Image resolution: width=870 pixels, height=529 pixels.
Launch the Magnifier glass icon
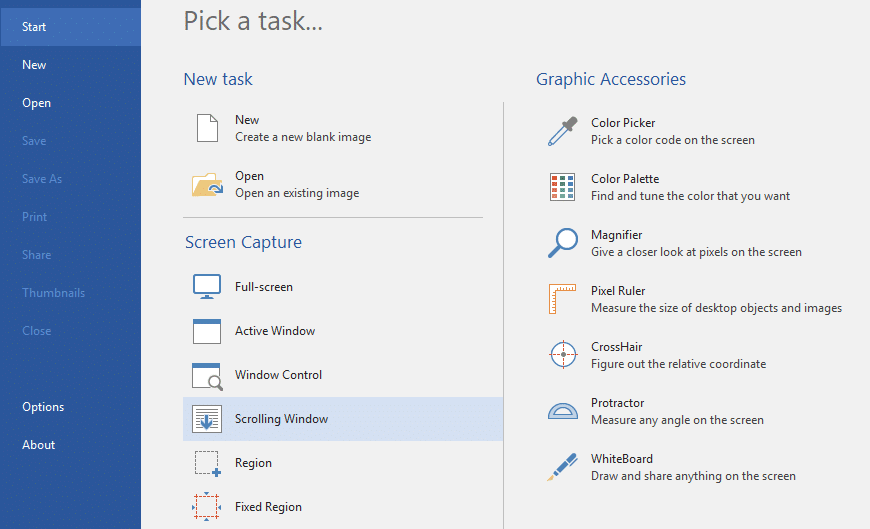pos(563,243)
